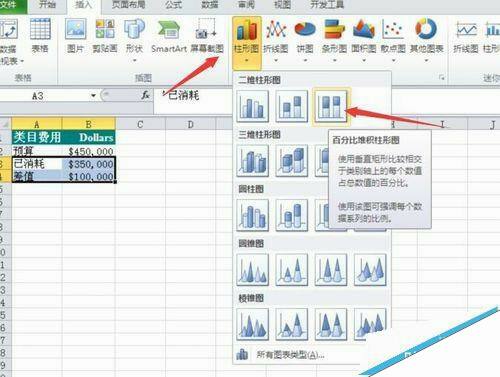Image resolution: width=500 pixels, height=377 pixels.
Task: Pick the stacked cylinder chart under 圆柱图
Action: pyautogui.click(x=292, y=215)
